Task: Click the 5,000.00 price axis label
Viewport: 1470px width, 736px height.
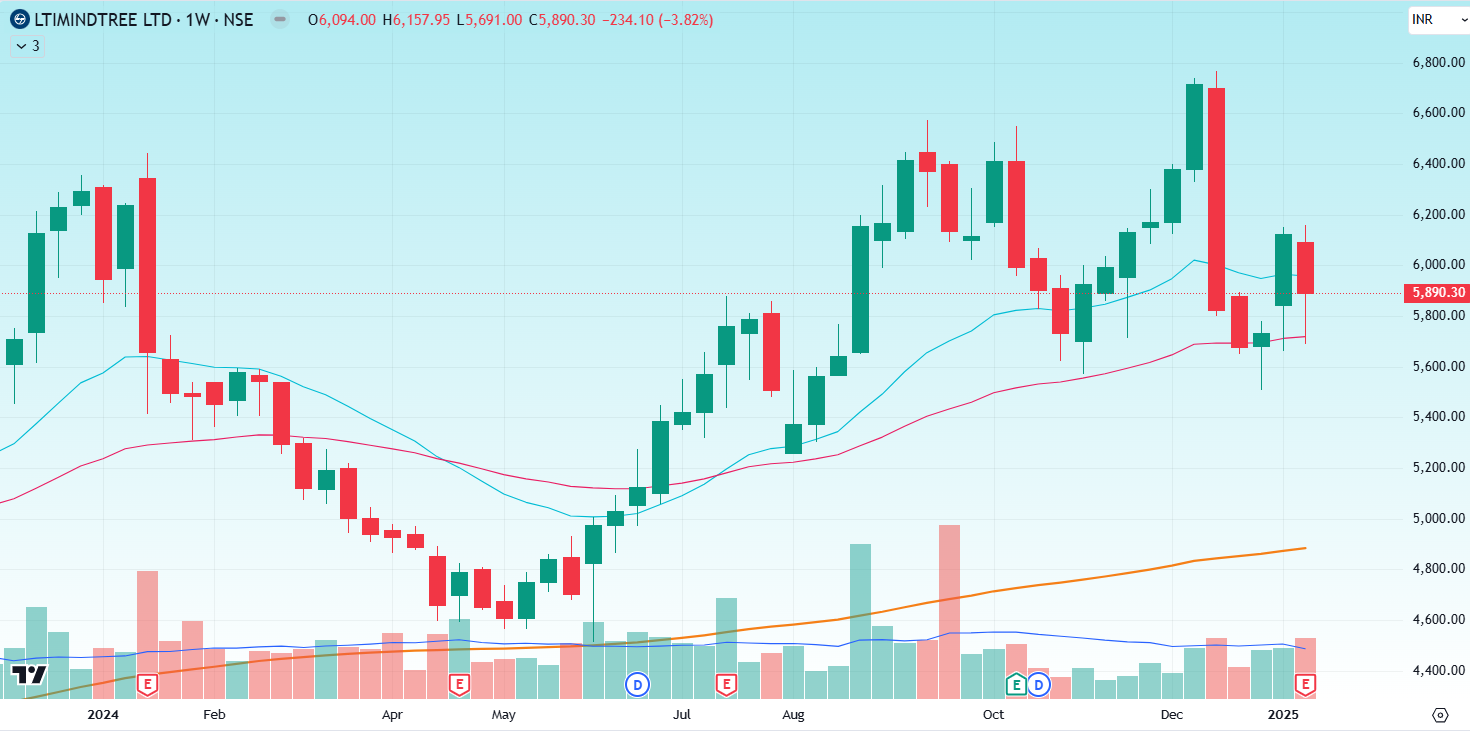Action: pyautogui.click(x=1437, y=518)
